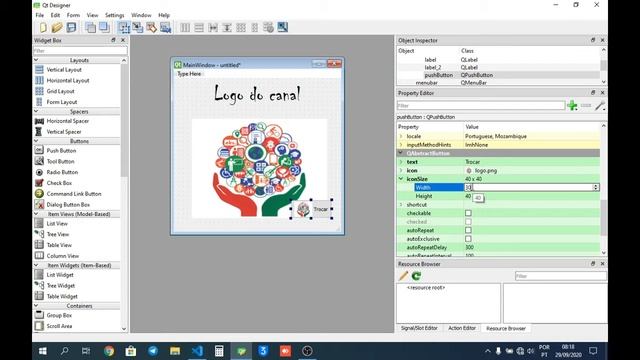Apply Lay Out Horizontally in Splitter
The width and height of the screenshot is (640, 360).
(x=213, y=27)
